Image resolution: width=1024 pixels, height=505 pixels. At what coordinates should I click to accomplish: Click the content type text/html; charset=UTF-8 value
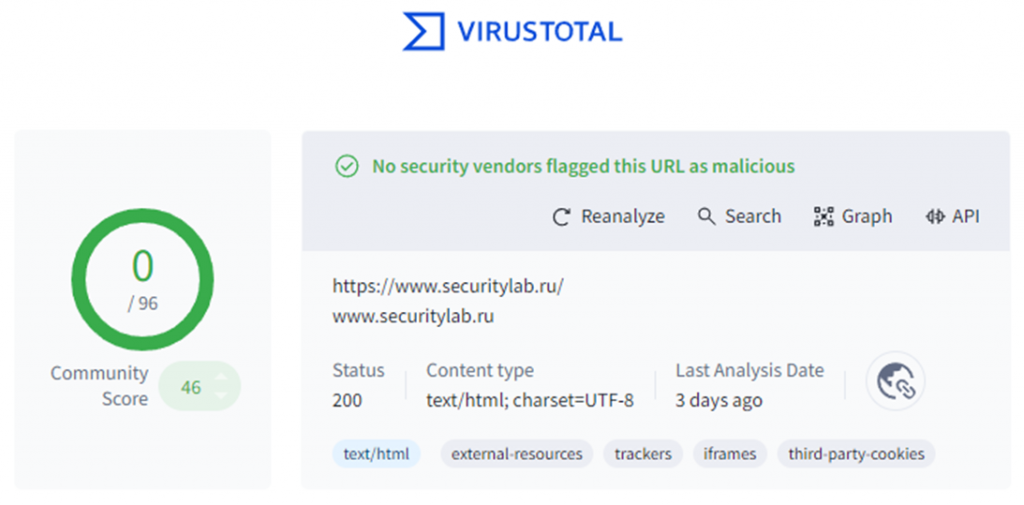pyautogui.click(x=530, y=400)
